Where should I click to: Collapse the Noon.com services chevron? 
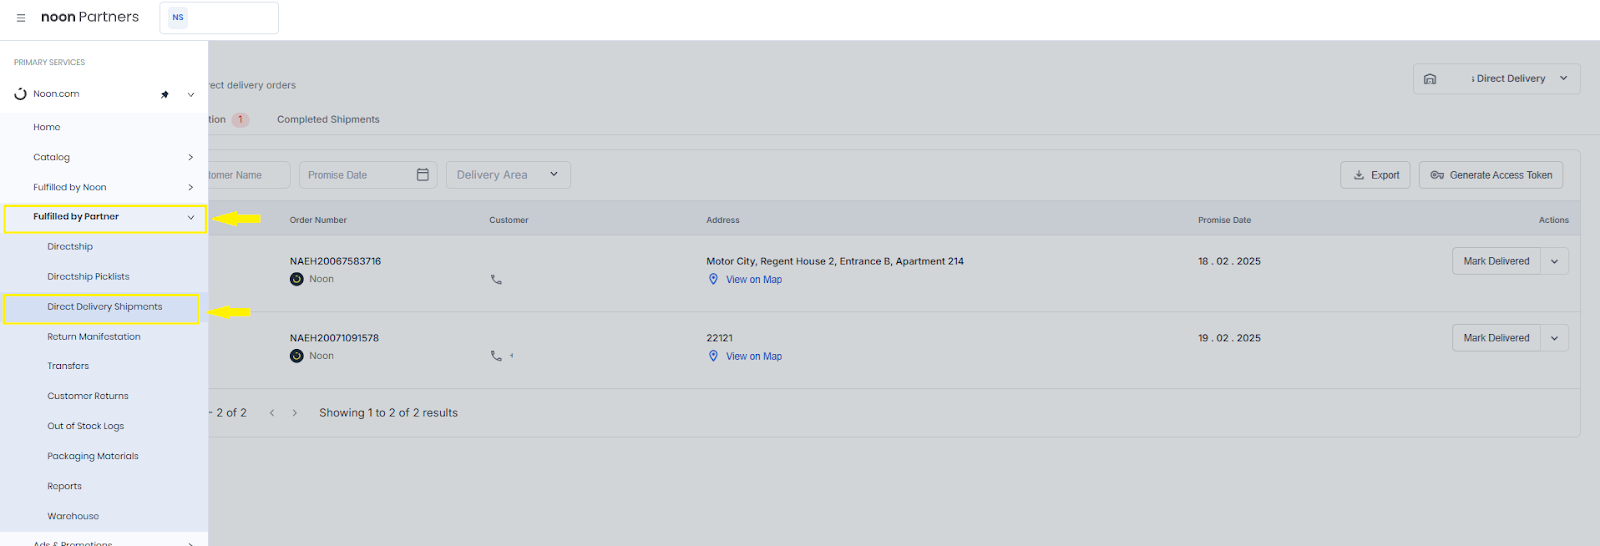[191, 95]
